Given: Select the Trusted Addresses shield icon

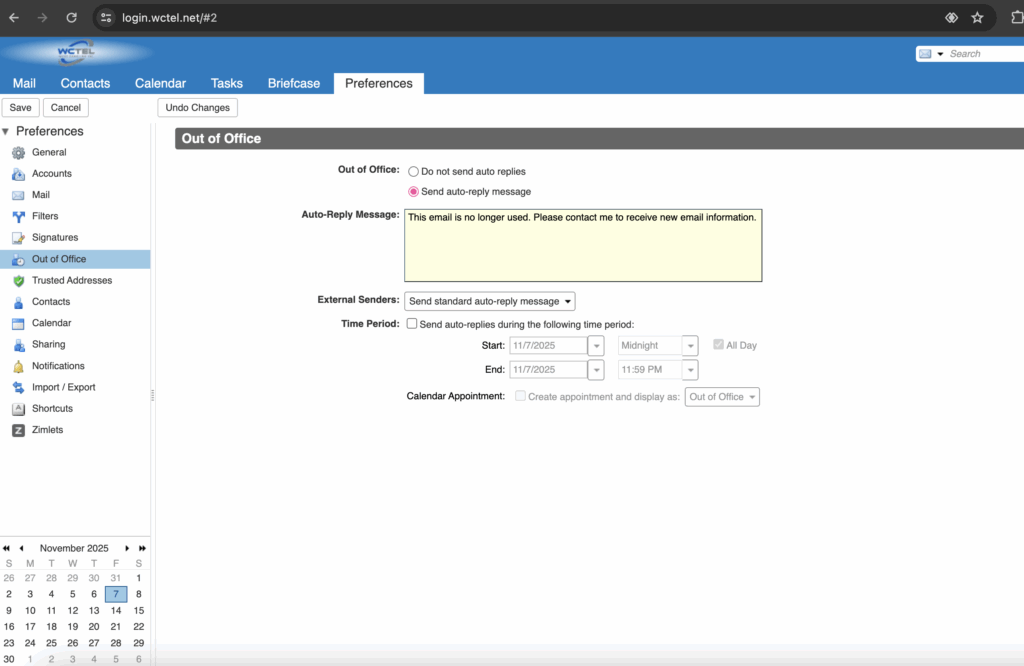Looking at the screenshot, I should click(x=18, y=281).
